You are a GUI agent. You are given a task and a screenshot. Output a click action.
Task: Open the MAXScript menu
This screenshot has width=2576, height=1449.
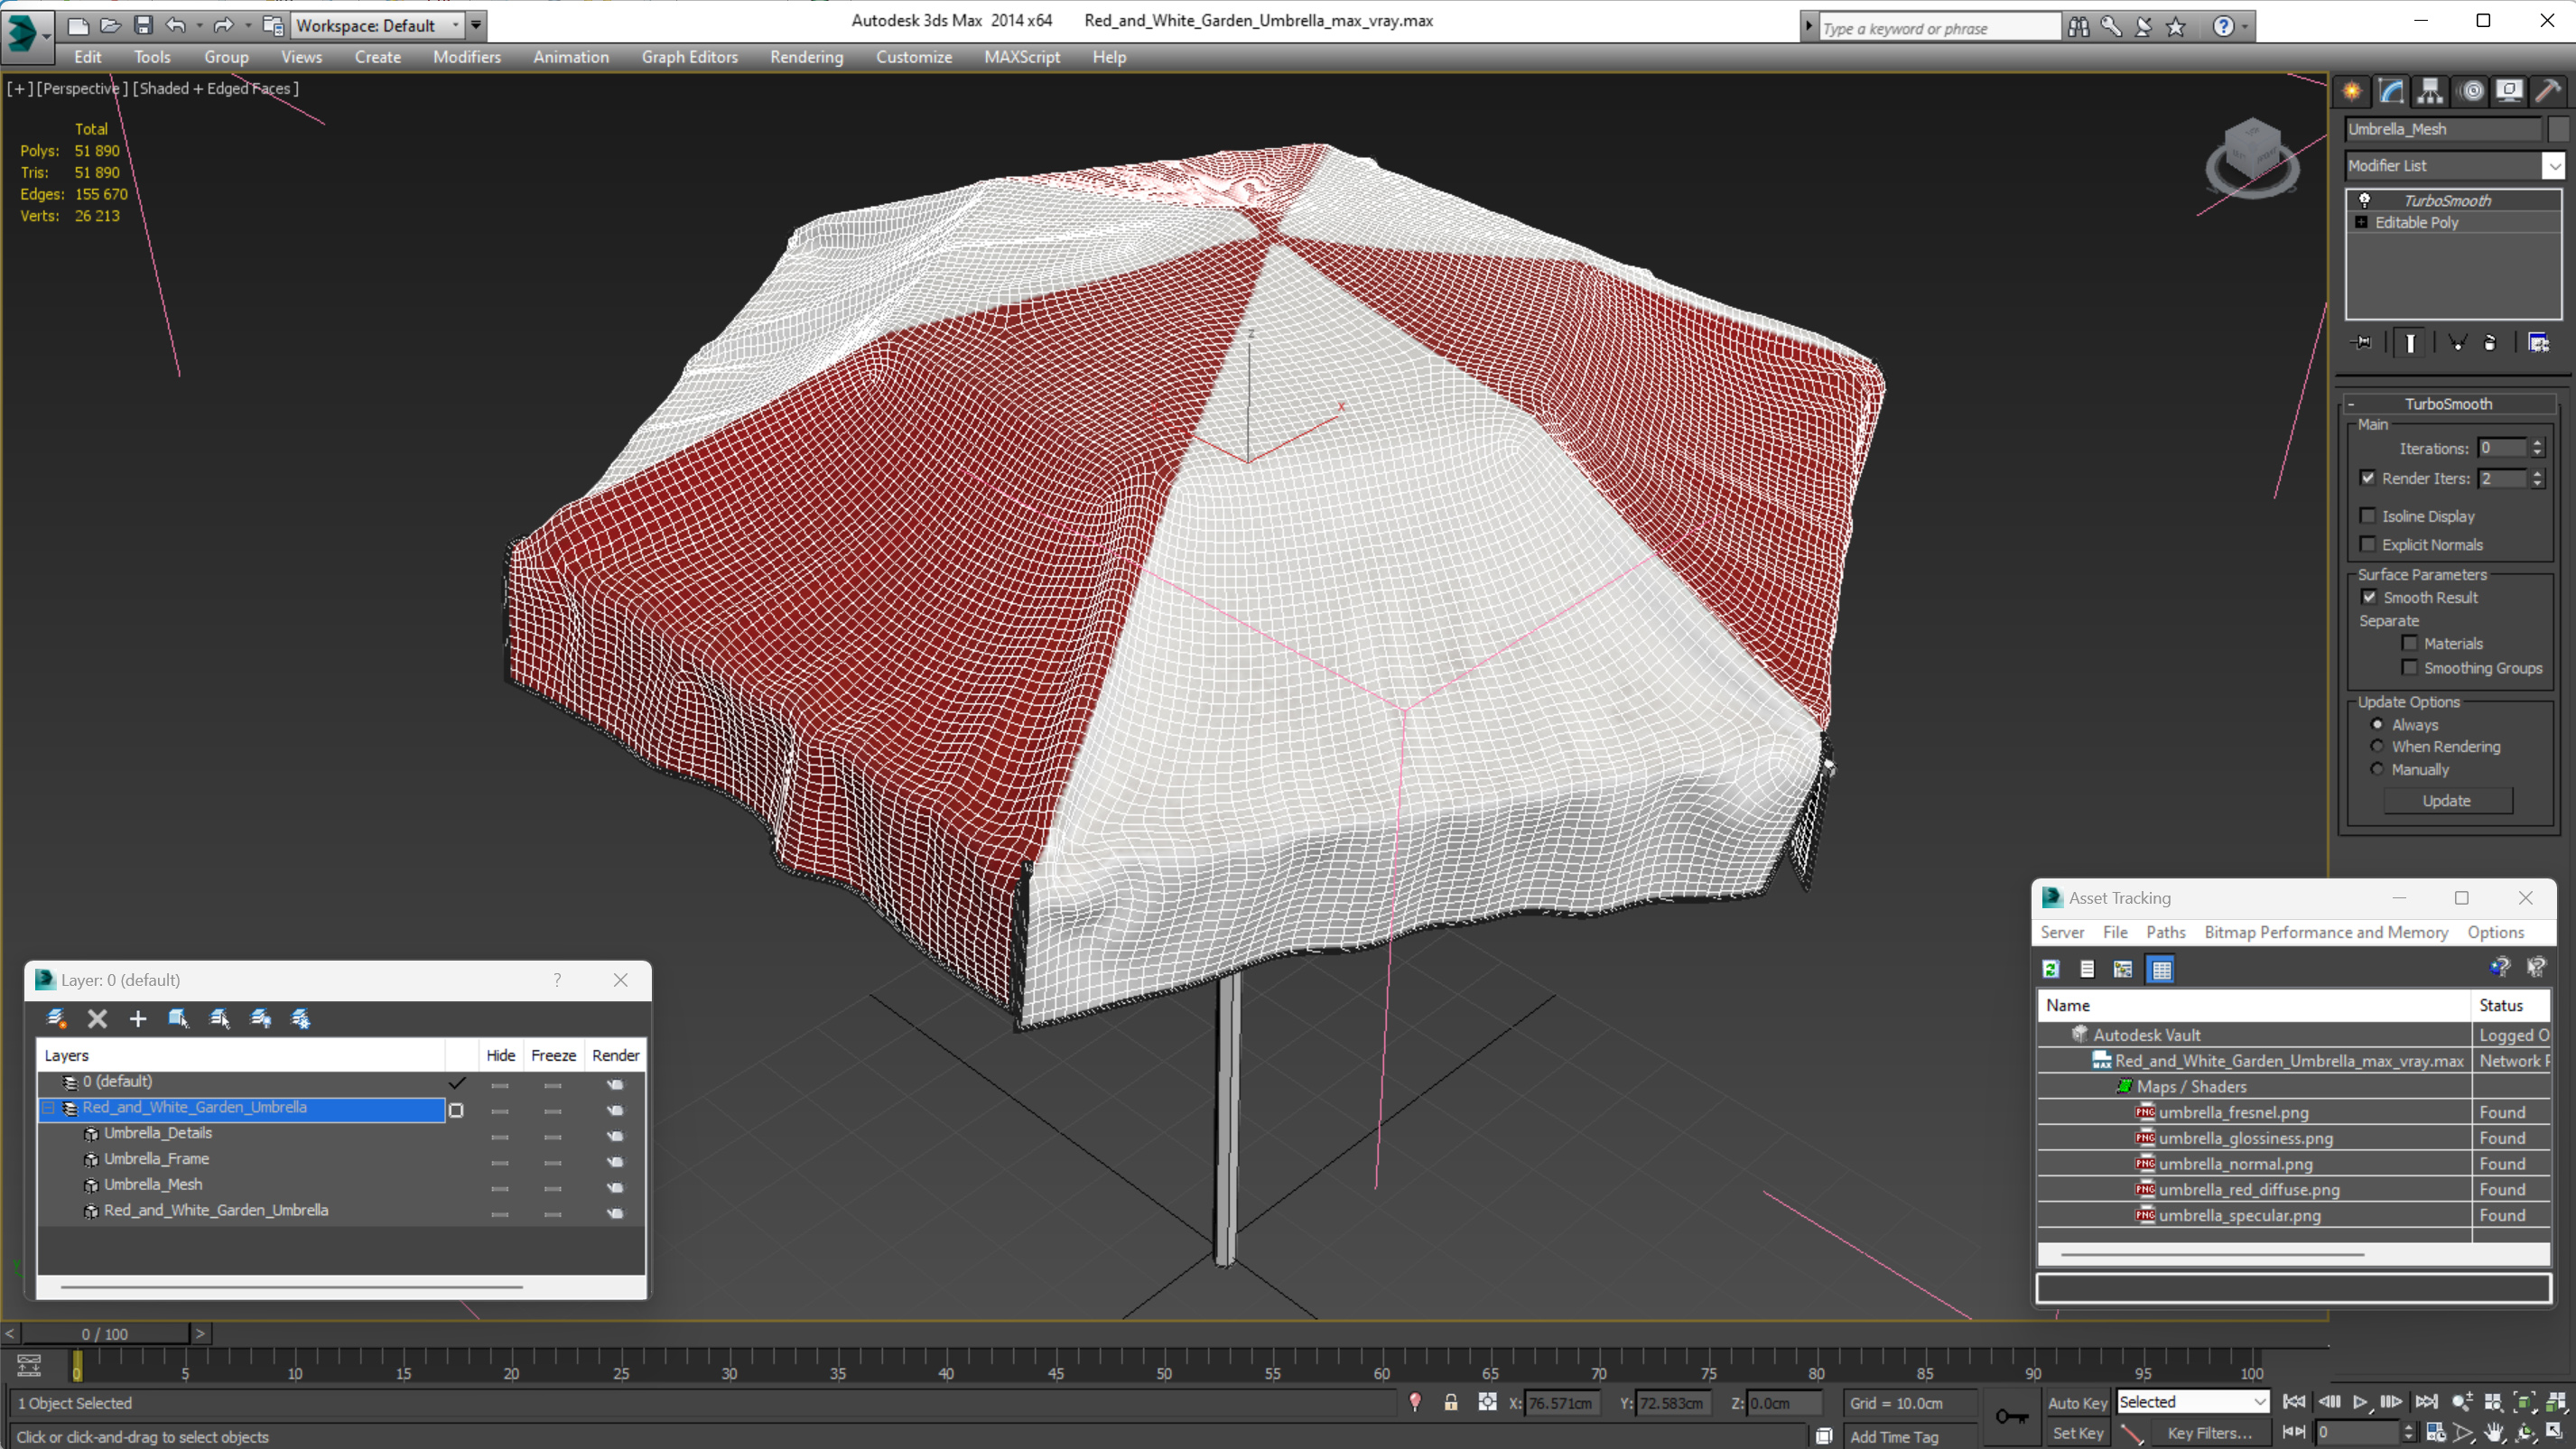(1021, 57)
